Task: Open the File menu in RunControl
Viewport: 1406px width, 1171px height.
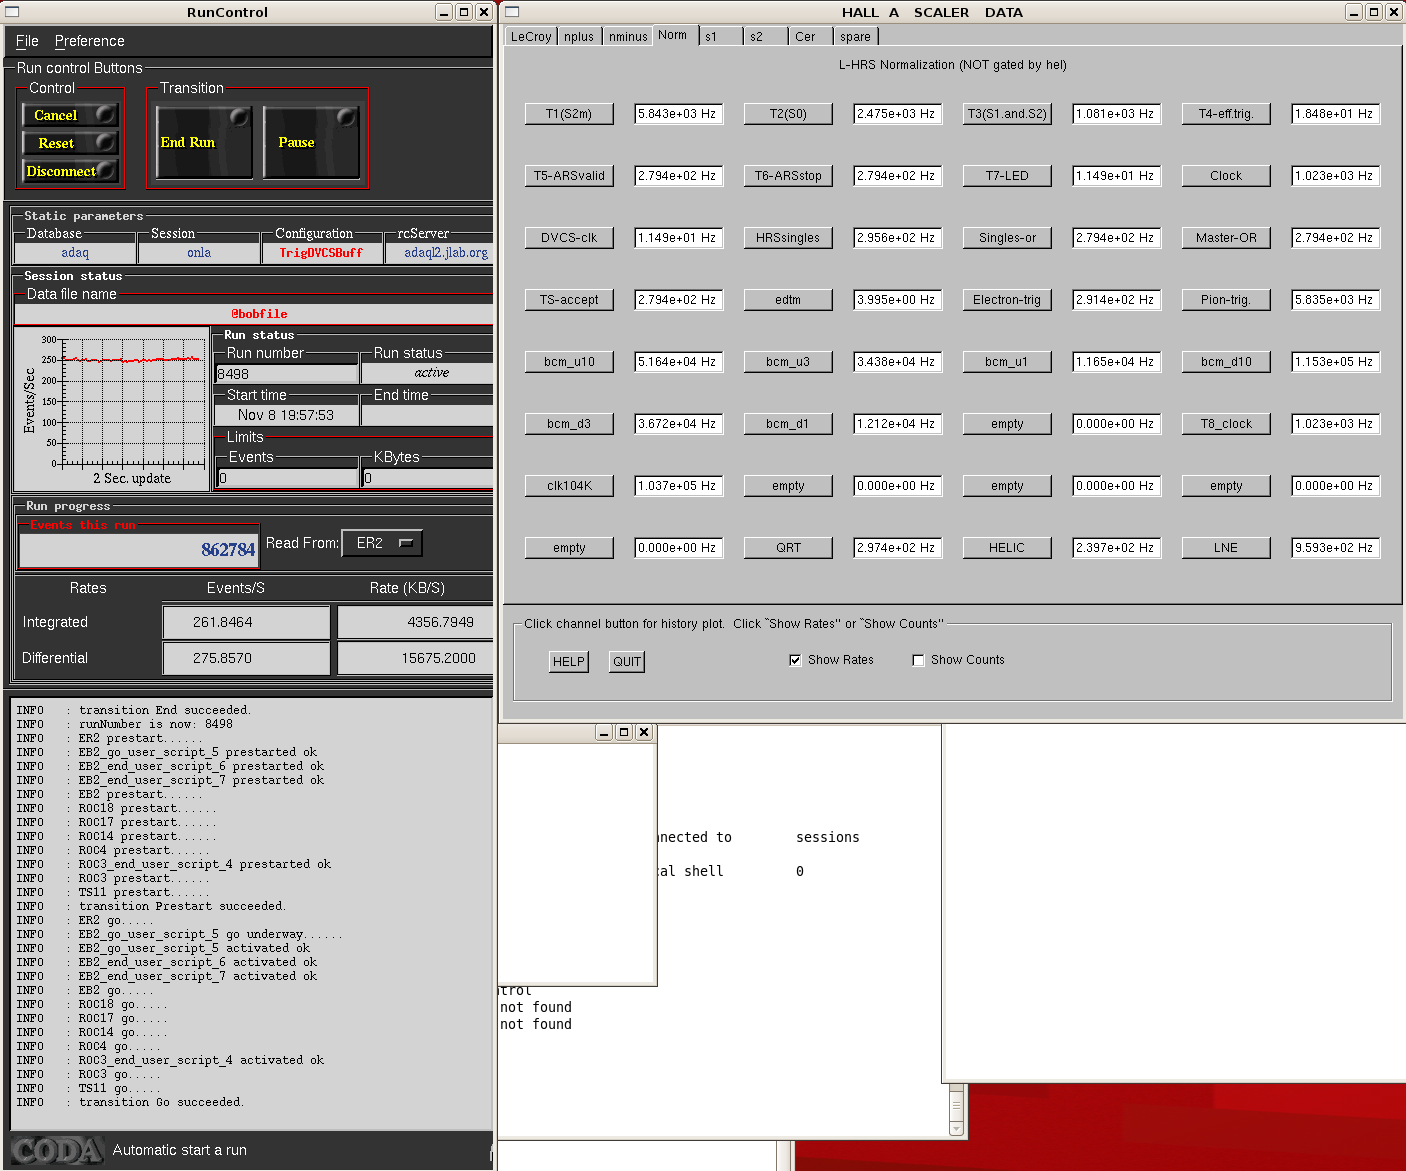Action: (27, 41)
